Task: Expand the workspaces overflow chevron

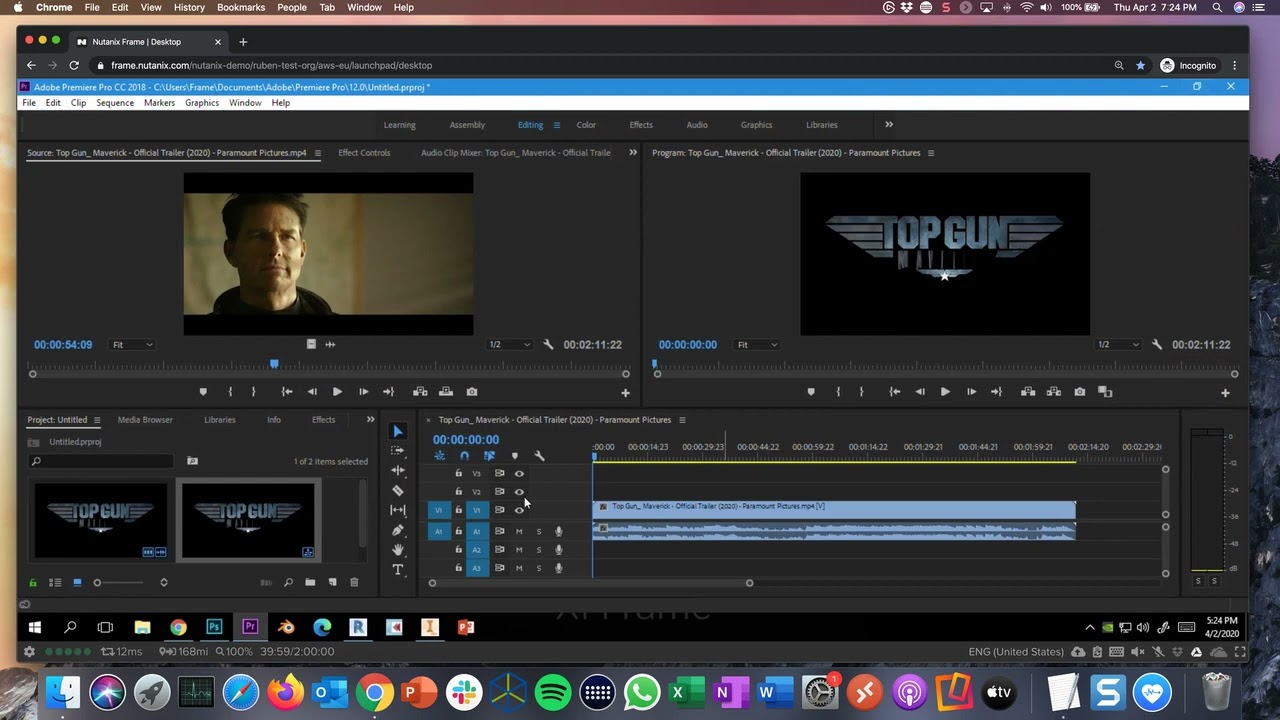Action: point(889,125)
